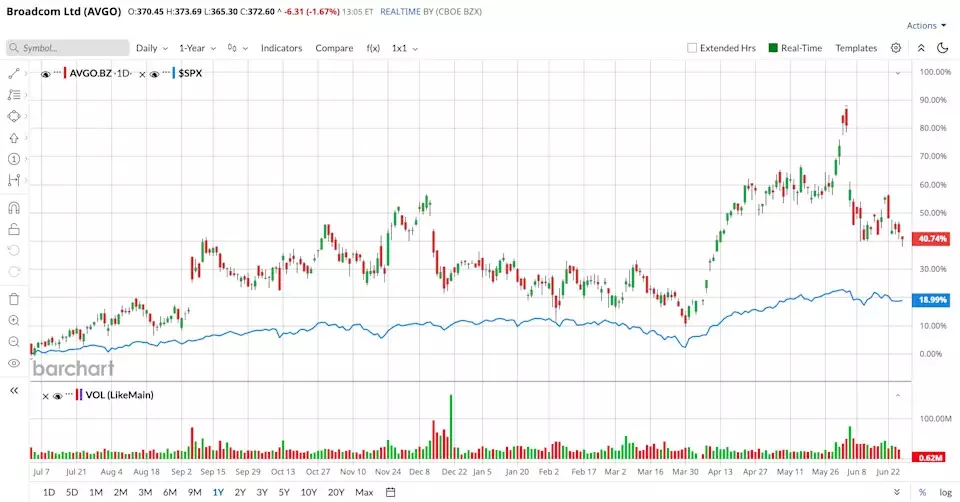Open VOL indicator options ellipsis
This screenshot has width=960, height=502.
(69, 394)
